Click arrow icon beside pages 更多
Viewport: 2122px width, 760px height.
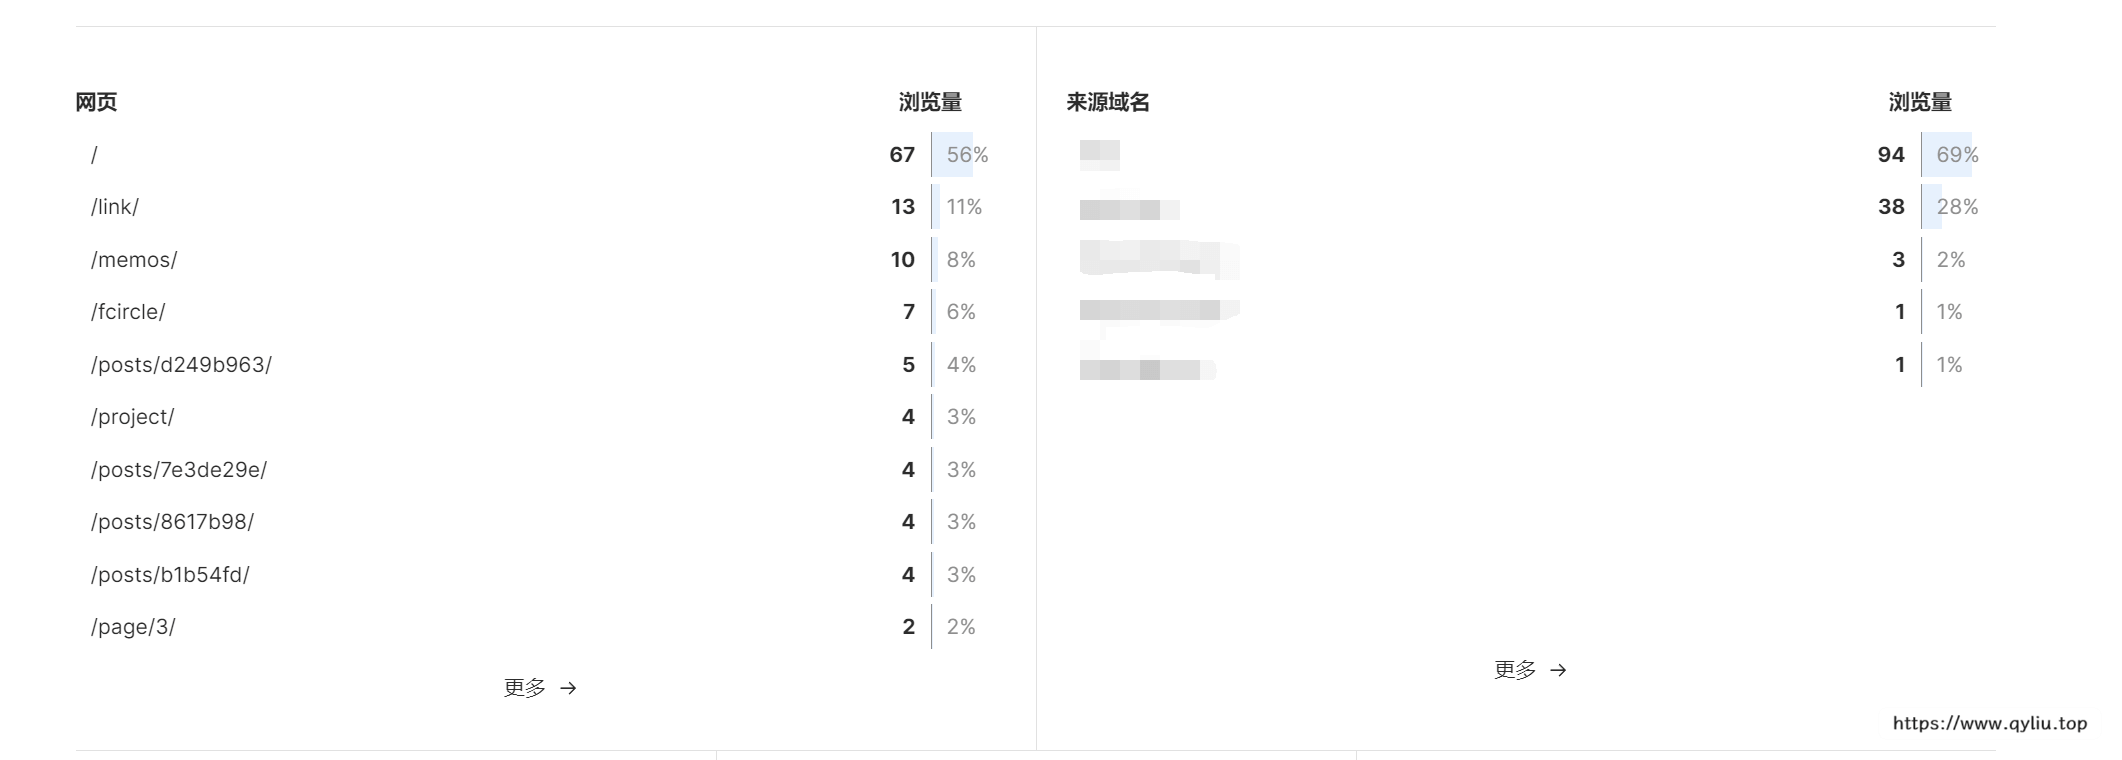568,688
